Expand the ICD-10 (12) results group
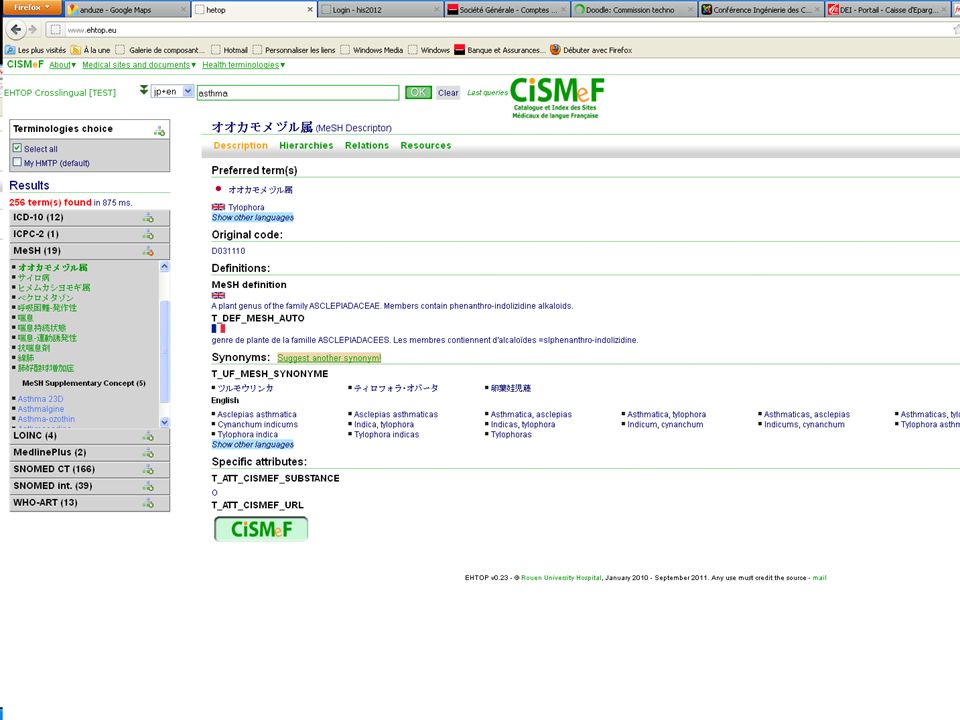Screen dimensions: 960x720 pos(90,217)
